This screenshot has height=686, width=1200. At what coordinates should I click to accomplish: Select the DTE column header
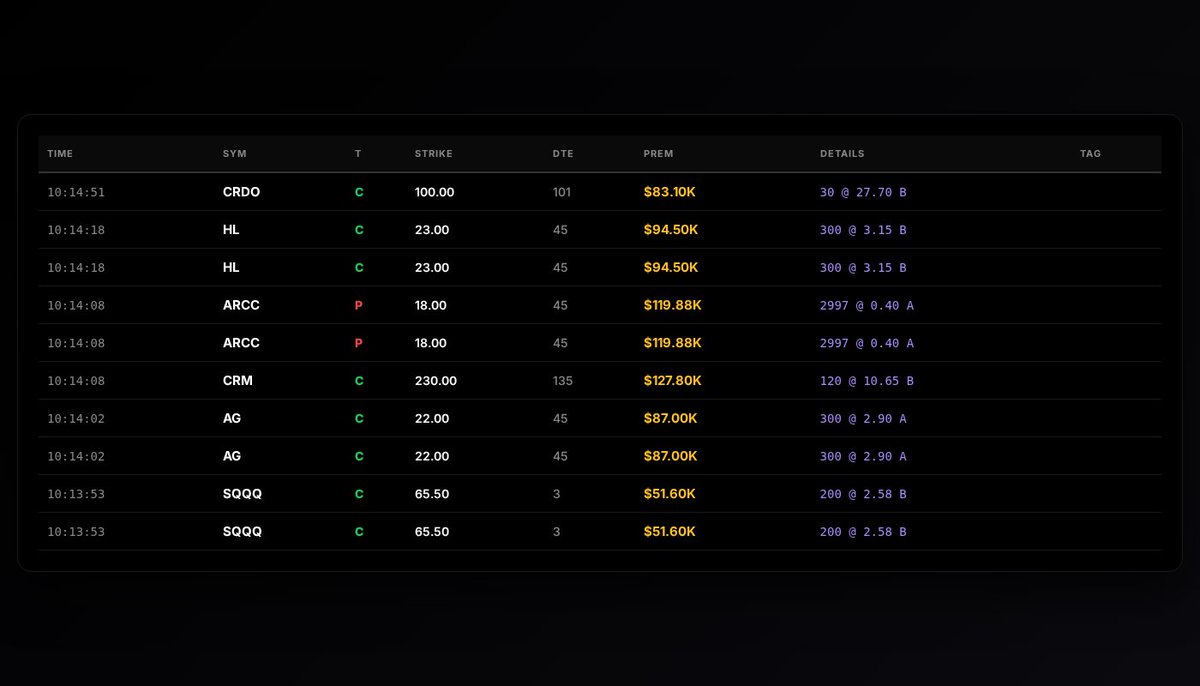click(x=563, y=154)
